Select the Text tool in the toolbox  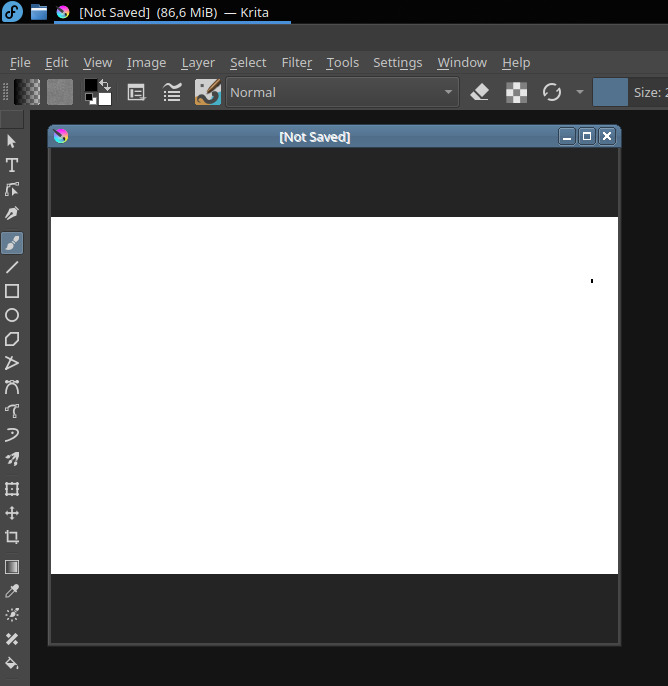[12, 165]
